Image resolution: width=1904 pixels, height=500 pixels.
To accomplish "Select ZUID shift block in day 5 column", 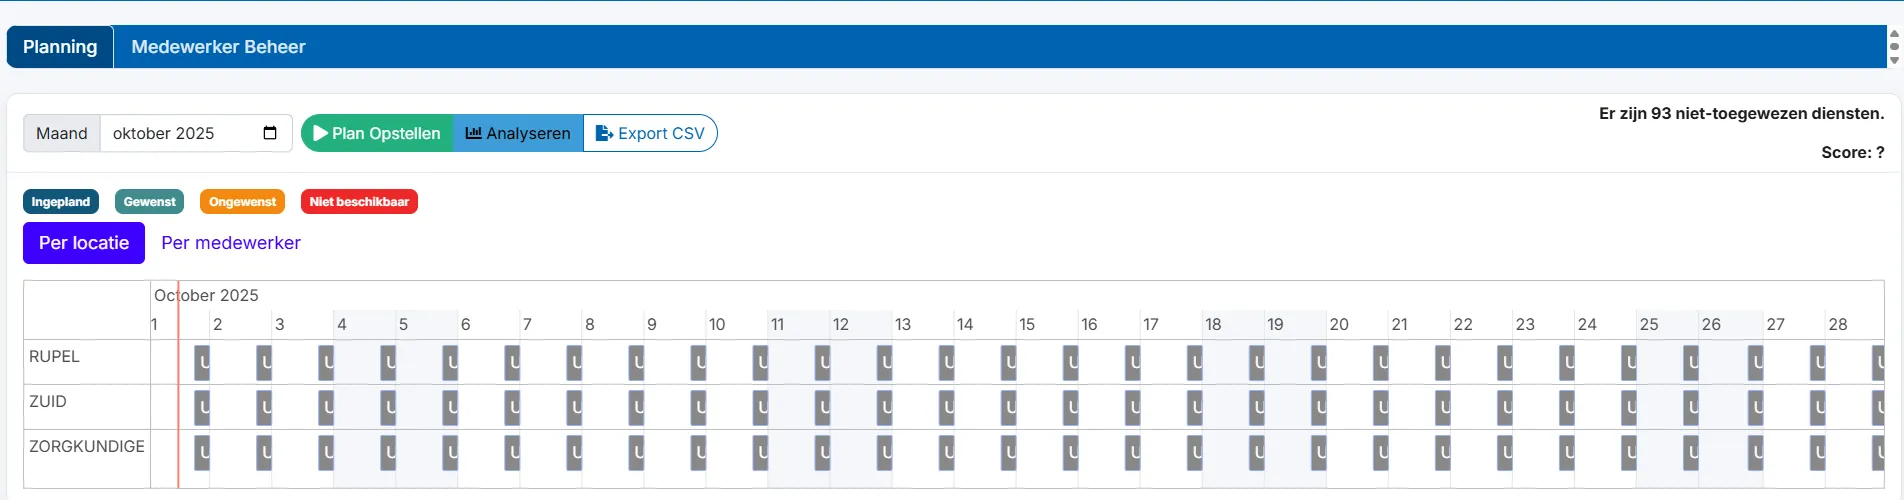I will (450, 407).
